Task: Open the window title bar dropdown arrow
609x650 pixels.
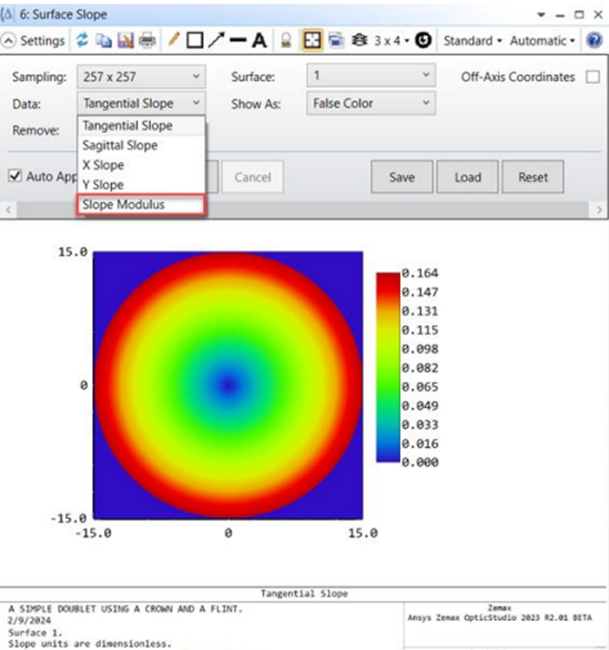Action: point(541,15)
